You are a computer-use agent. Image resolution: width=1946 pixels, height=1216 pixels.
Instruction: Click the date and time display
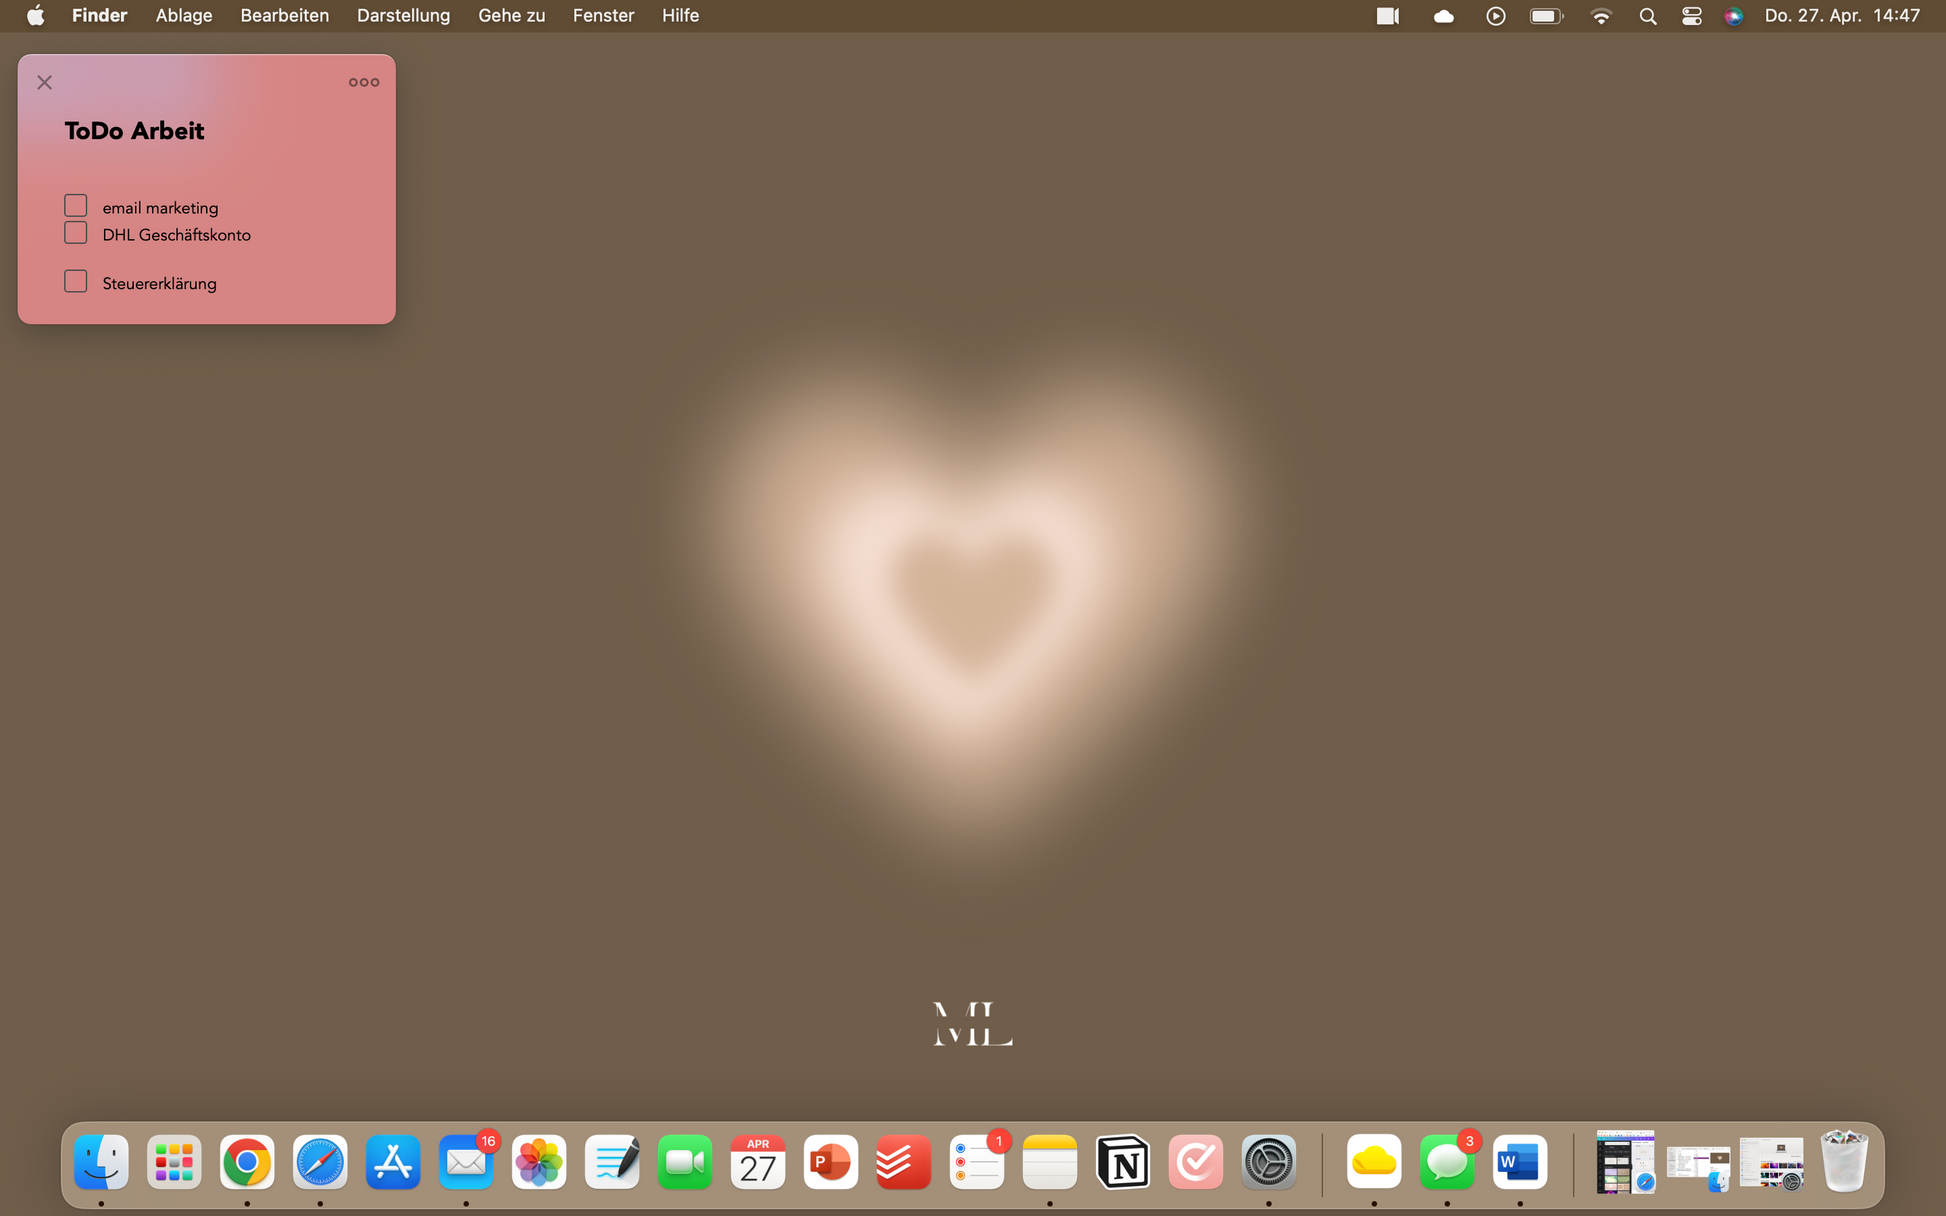tap(1841, 16)
